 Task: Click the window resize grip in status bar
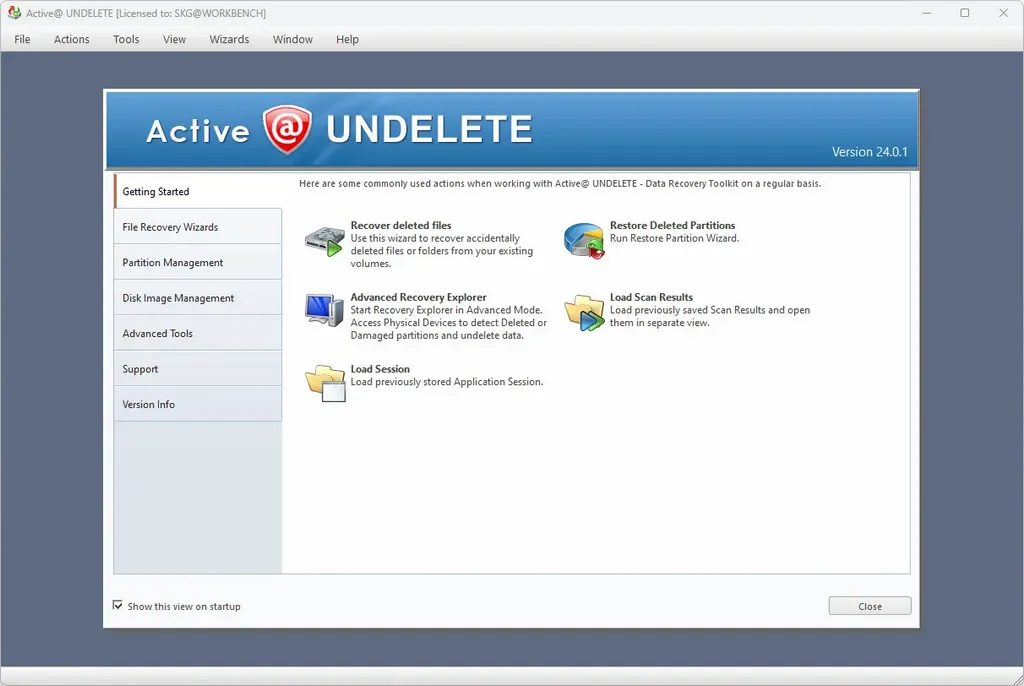coord(1016,678)
